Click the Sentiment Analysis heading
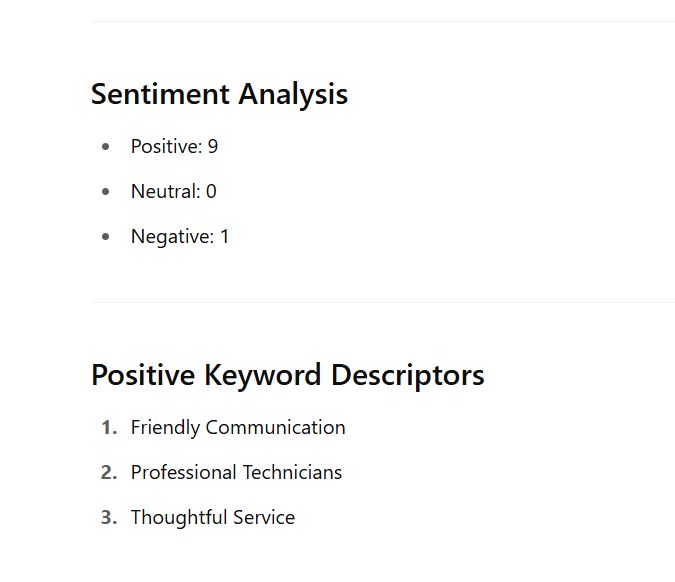This screenshot has height=582, width=675. [219, 94]
